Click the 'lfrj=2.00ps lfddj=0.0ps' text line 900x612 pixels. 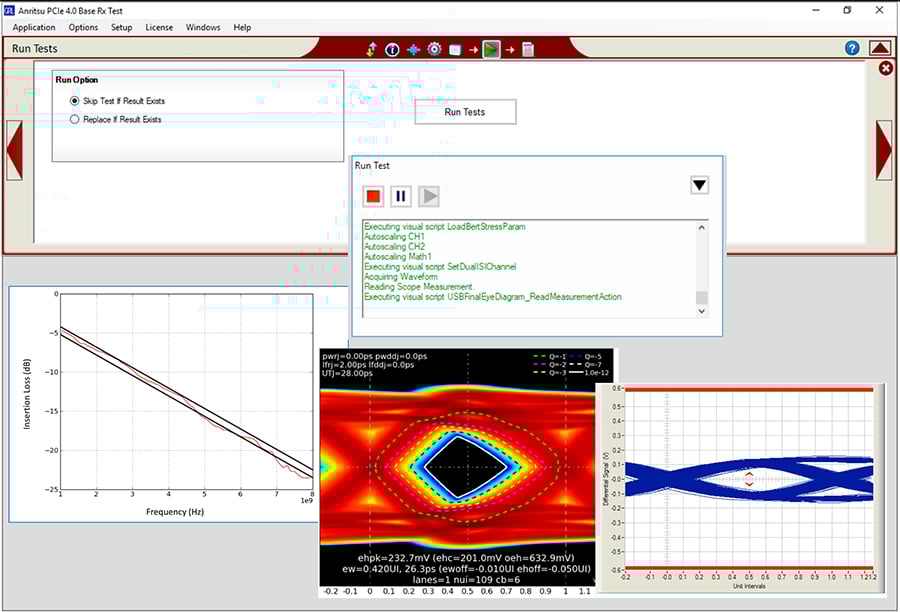click(x=368, y=365)
